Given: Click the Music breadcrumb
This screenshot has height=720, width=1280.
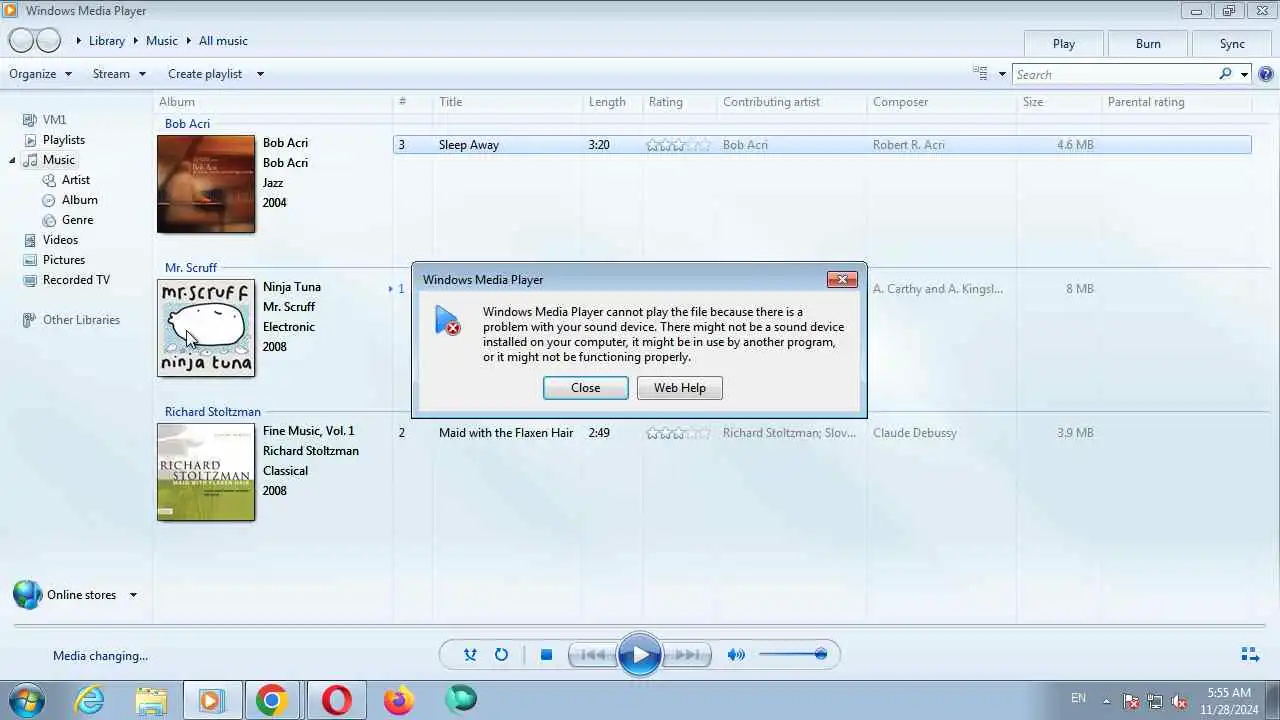Looking at the screenshot, I should point(162,41).
